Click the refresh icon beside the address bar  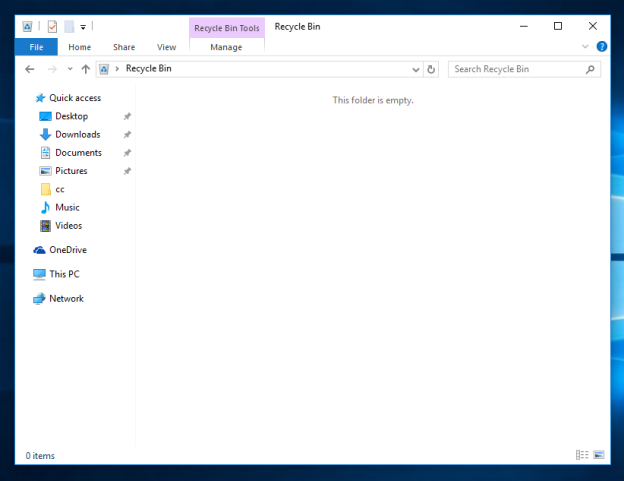pyautogui.click(x=431, y=69)
